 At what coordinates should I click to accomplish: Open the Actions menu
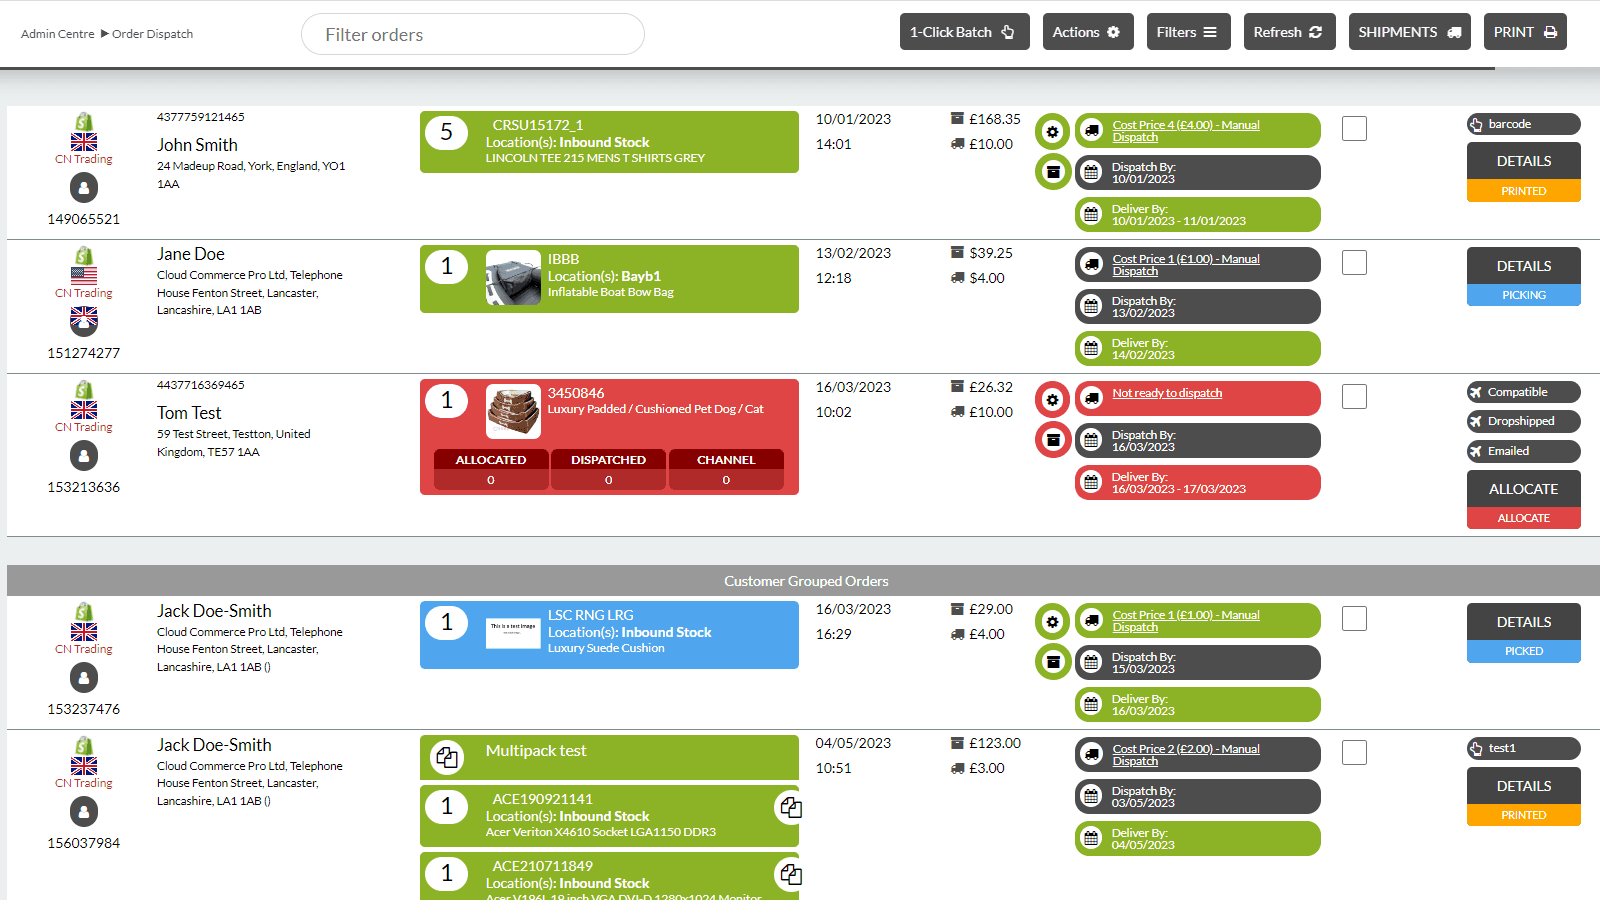[x=1088, y=31]
